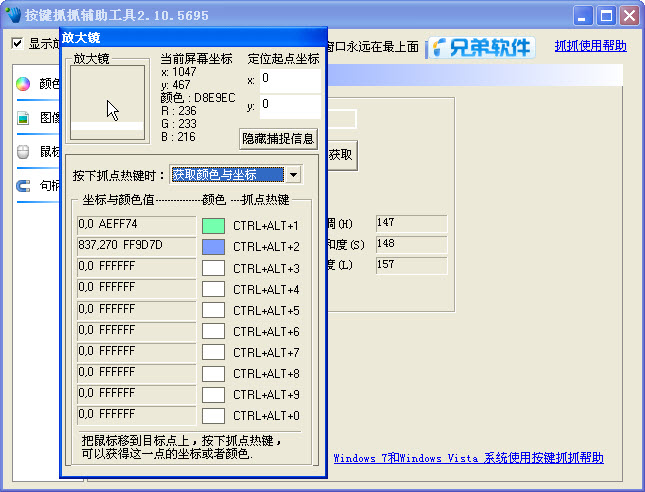
Task: Click the 837,270 FF9D7D coordinate field
Action: point(136,246)
